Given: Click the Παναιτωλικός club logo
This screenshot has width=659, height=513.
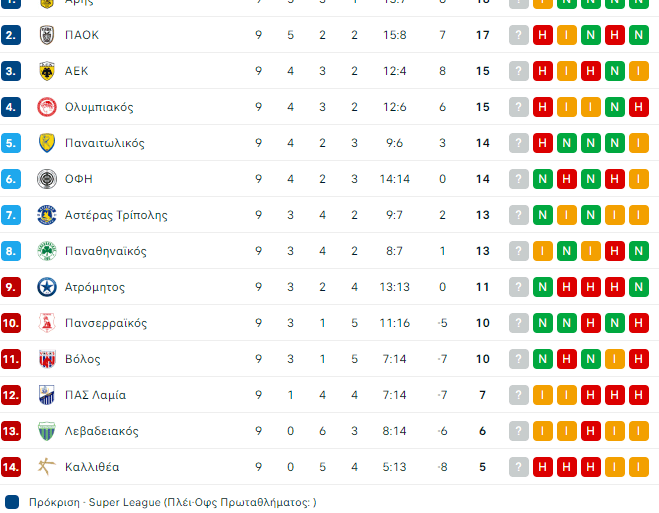Looking at the screenshot, I should click(x=46, y=143).
